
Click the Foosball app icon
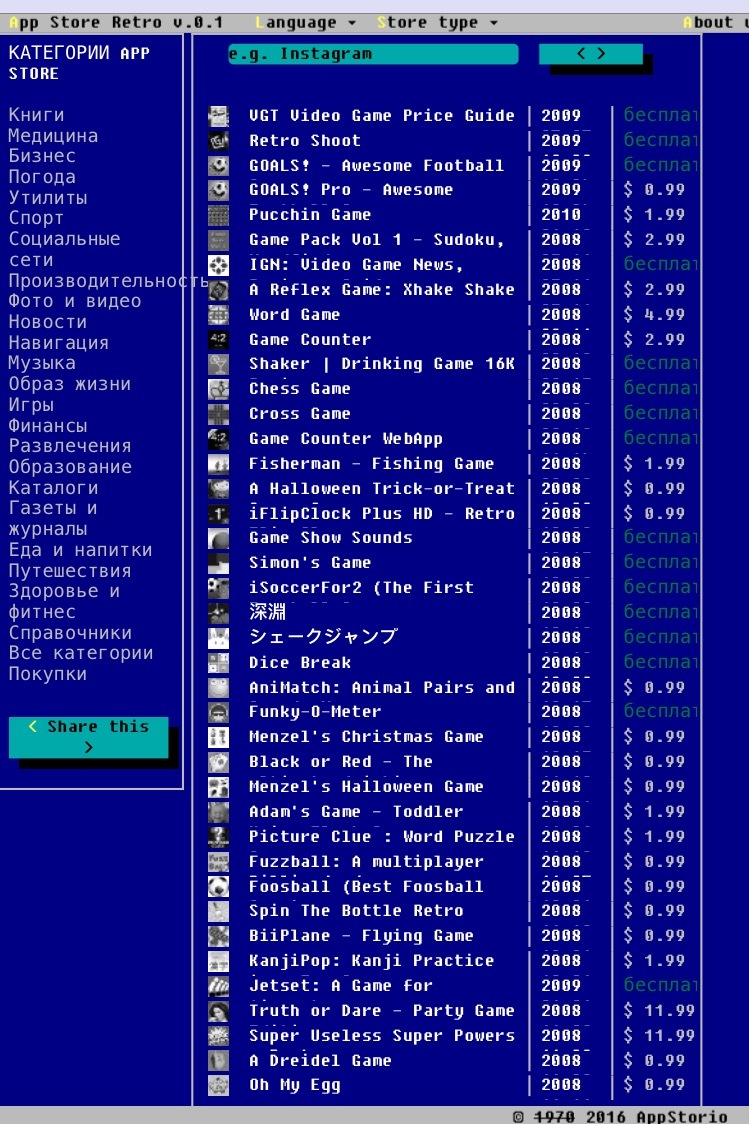[x=218, y=886]
